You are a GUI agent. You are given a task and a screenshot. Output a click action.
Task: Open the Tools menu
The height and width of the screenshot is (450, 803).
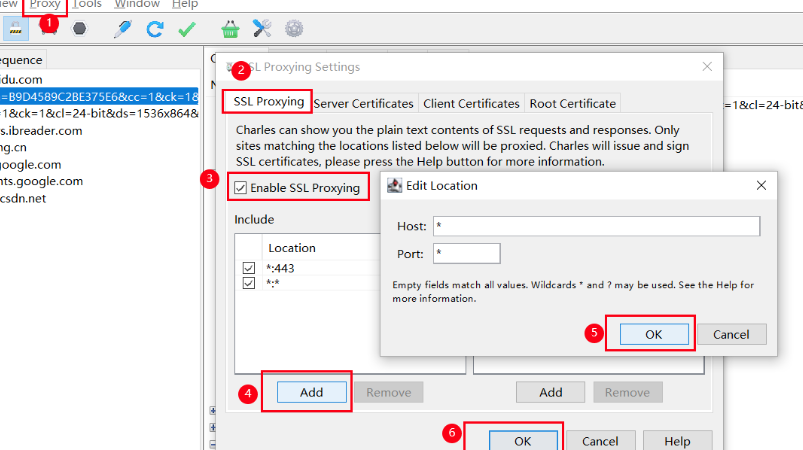(87, 4)
